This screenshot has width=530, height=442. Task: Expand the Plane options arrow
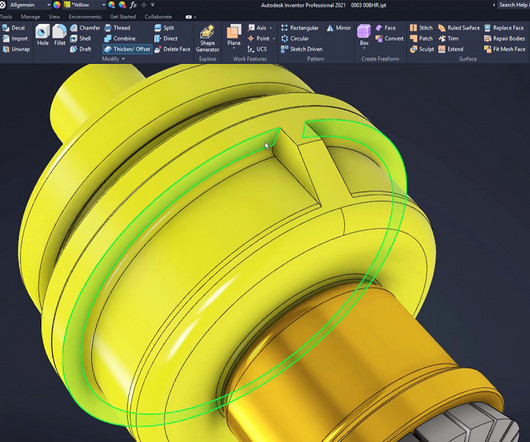234,49
